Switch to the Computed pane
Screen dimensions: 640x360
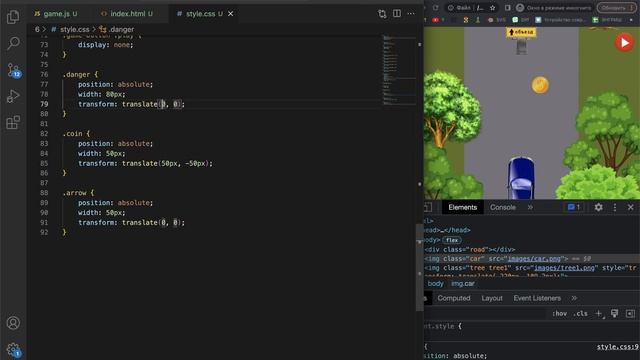[453, 298]
